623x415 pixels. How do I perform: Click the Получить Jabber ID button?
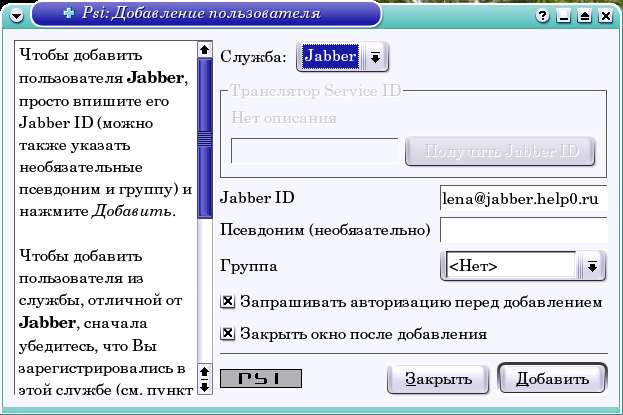[x=500, y=151]
